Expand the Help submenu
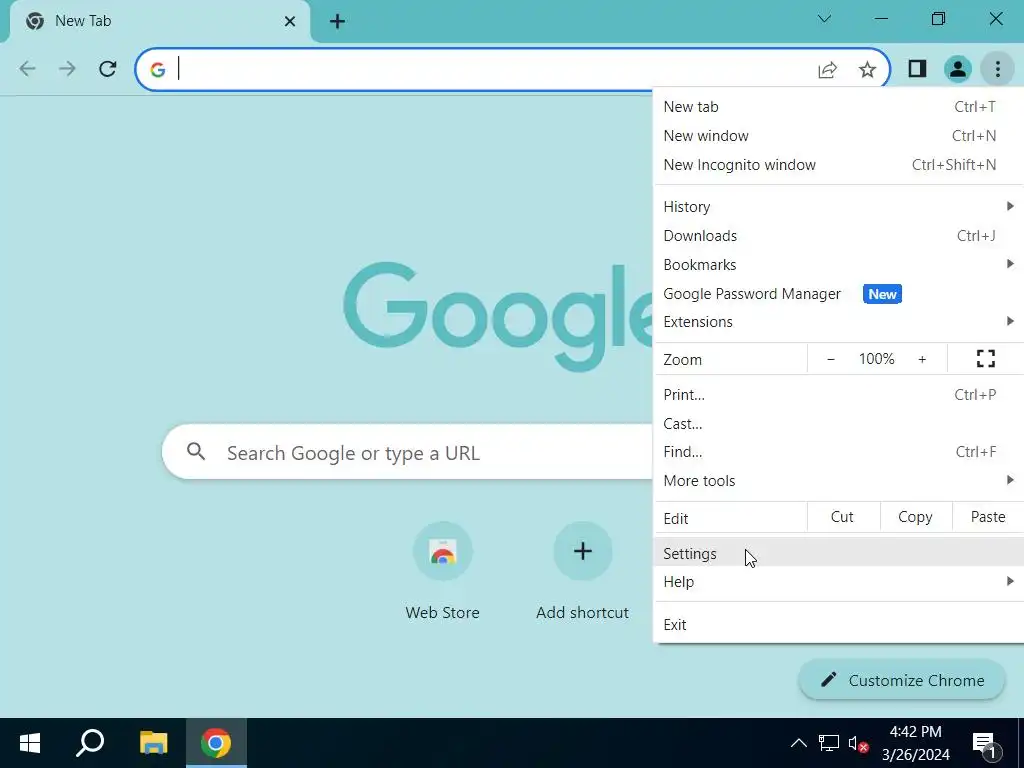This screenshot has height=768, width=1024. point(839,582)
